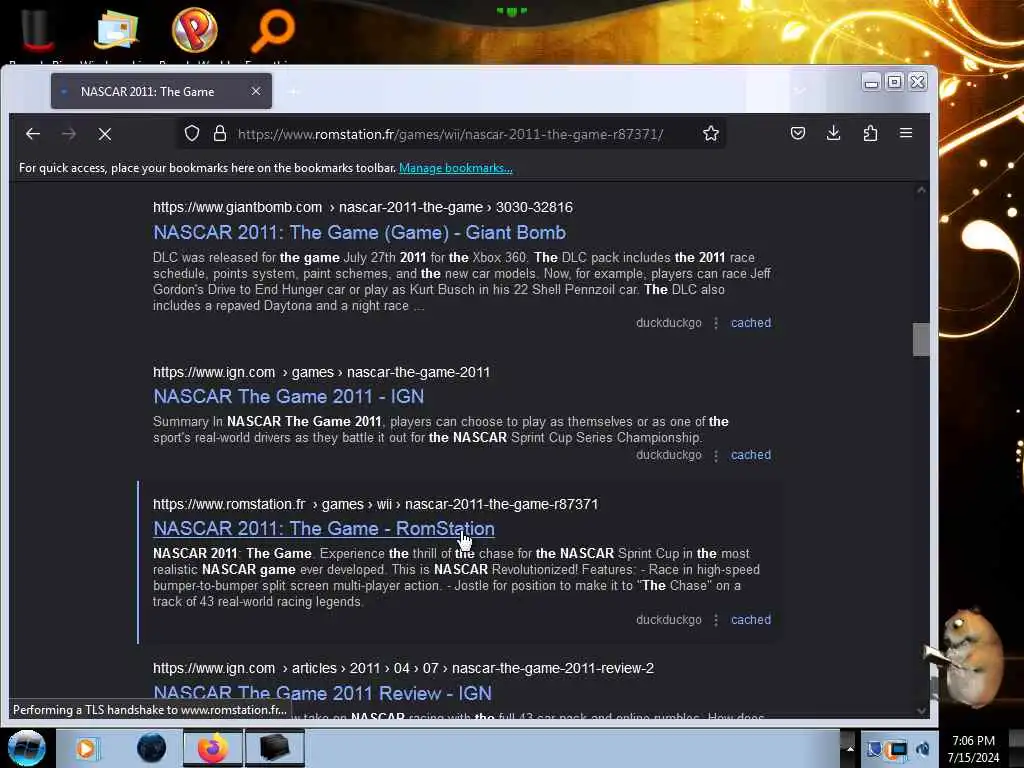Open the list all tabs dropdown arrow
The image size is (1024, 768).
[x=799, y=90]
